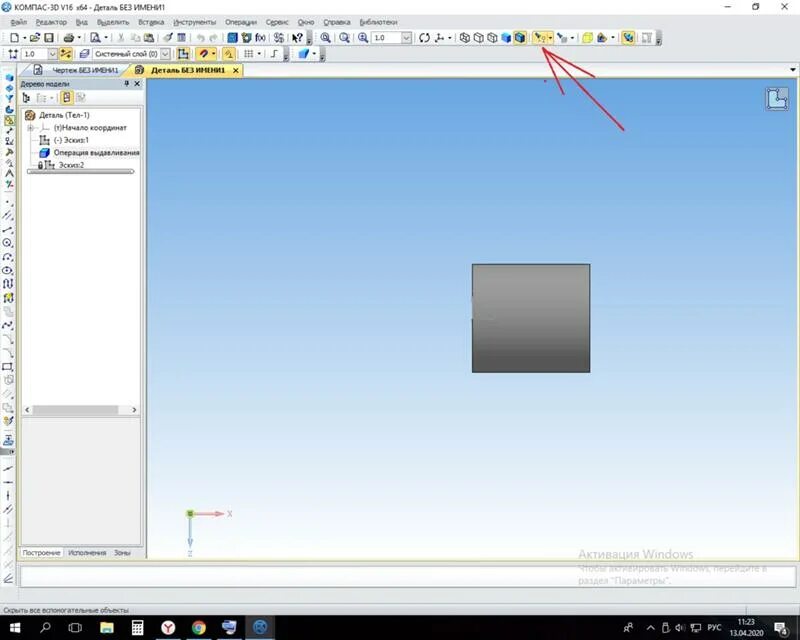Screen dimensions: 800x640
Task: Open Chrome from the taskbar
Action: [198, 627]
